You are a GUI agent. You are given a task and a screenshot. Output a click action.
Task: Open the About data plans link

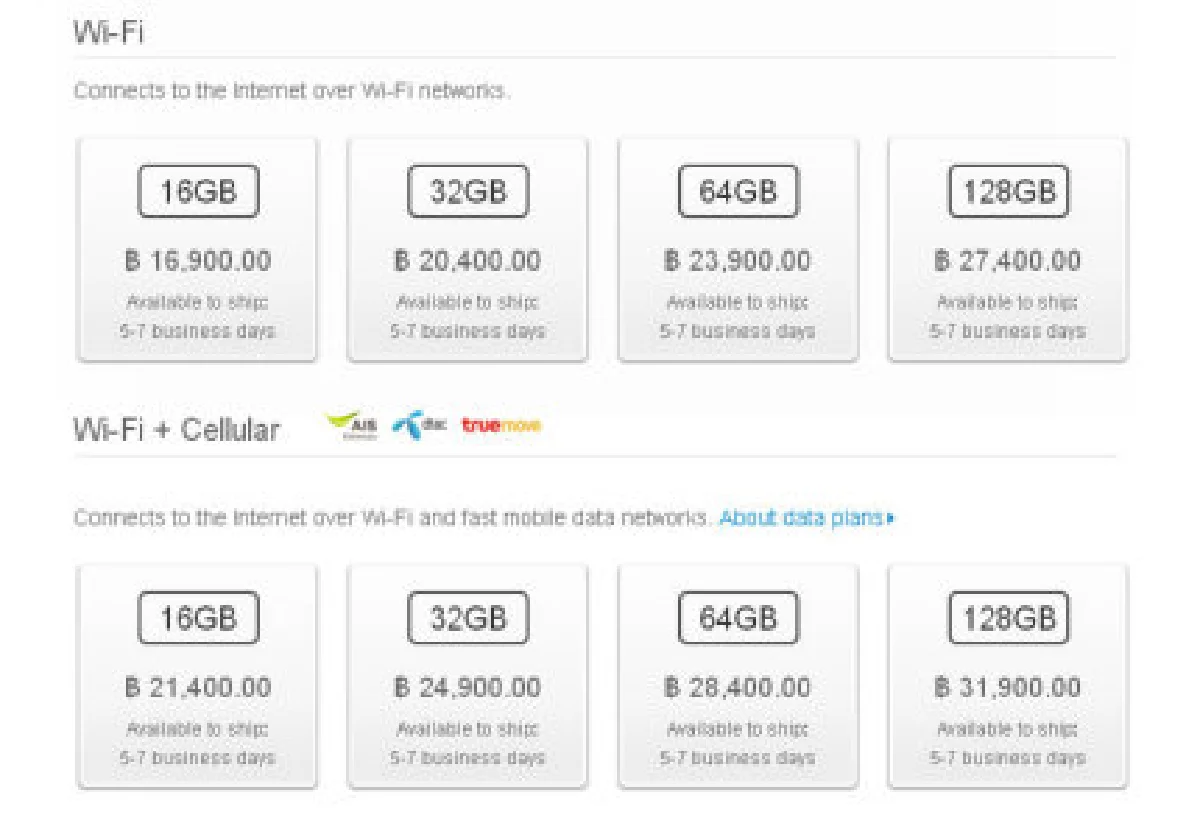point(805,518)
